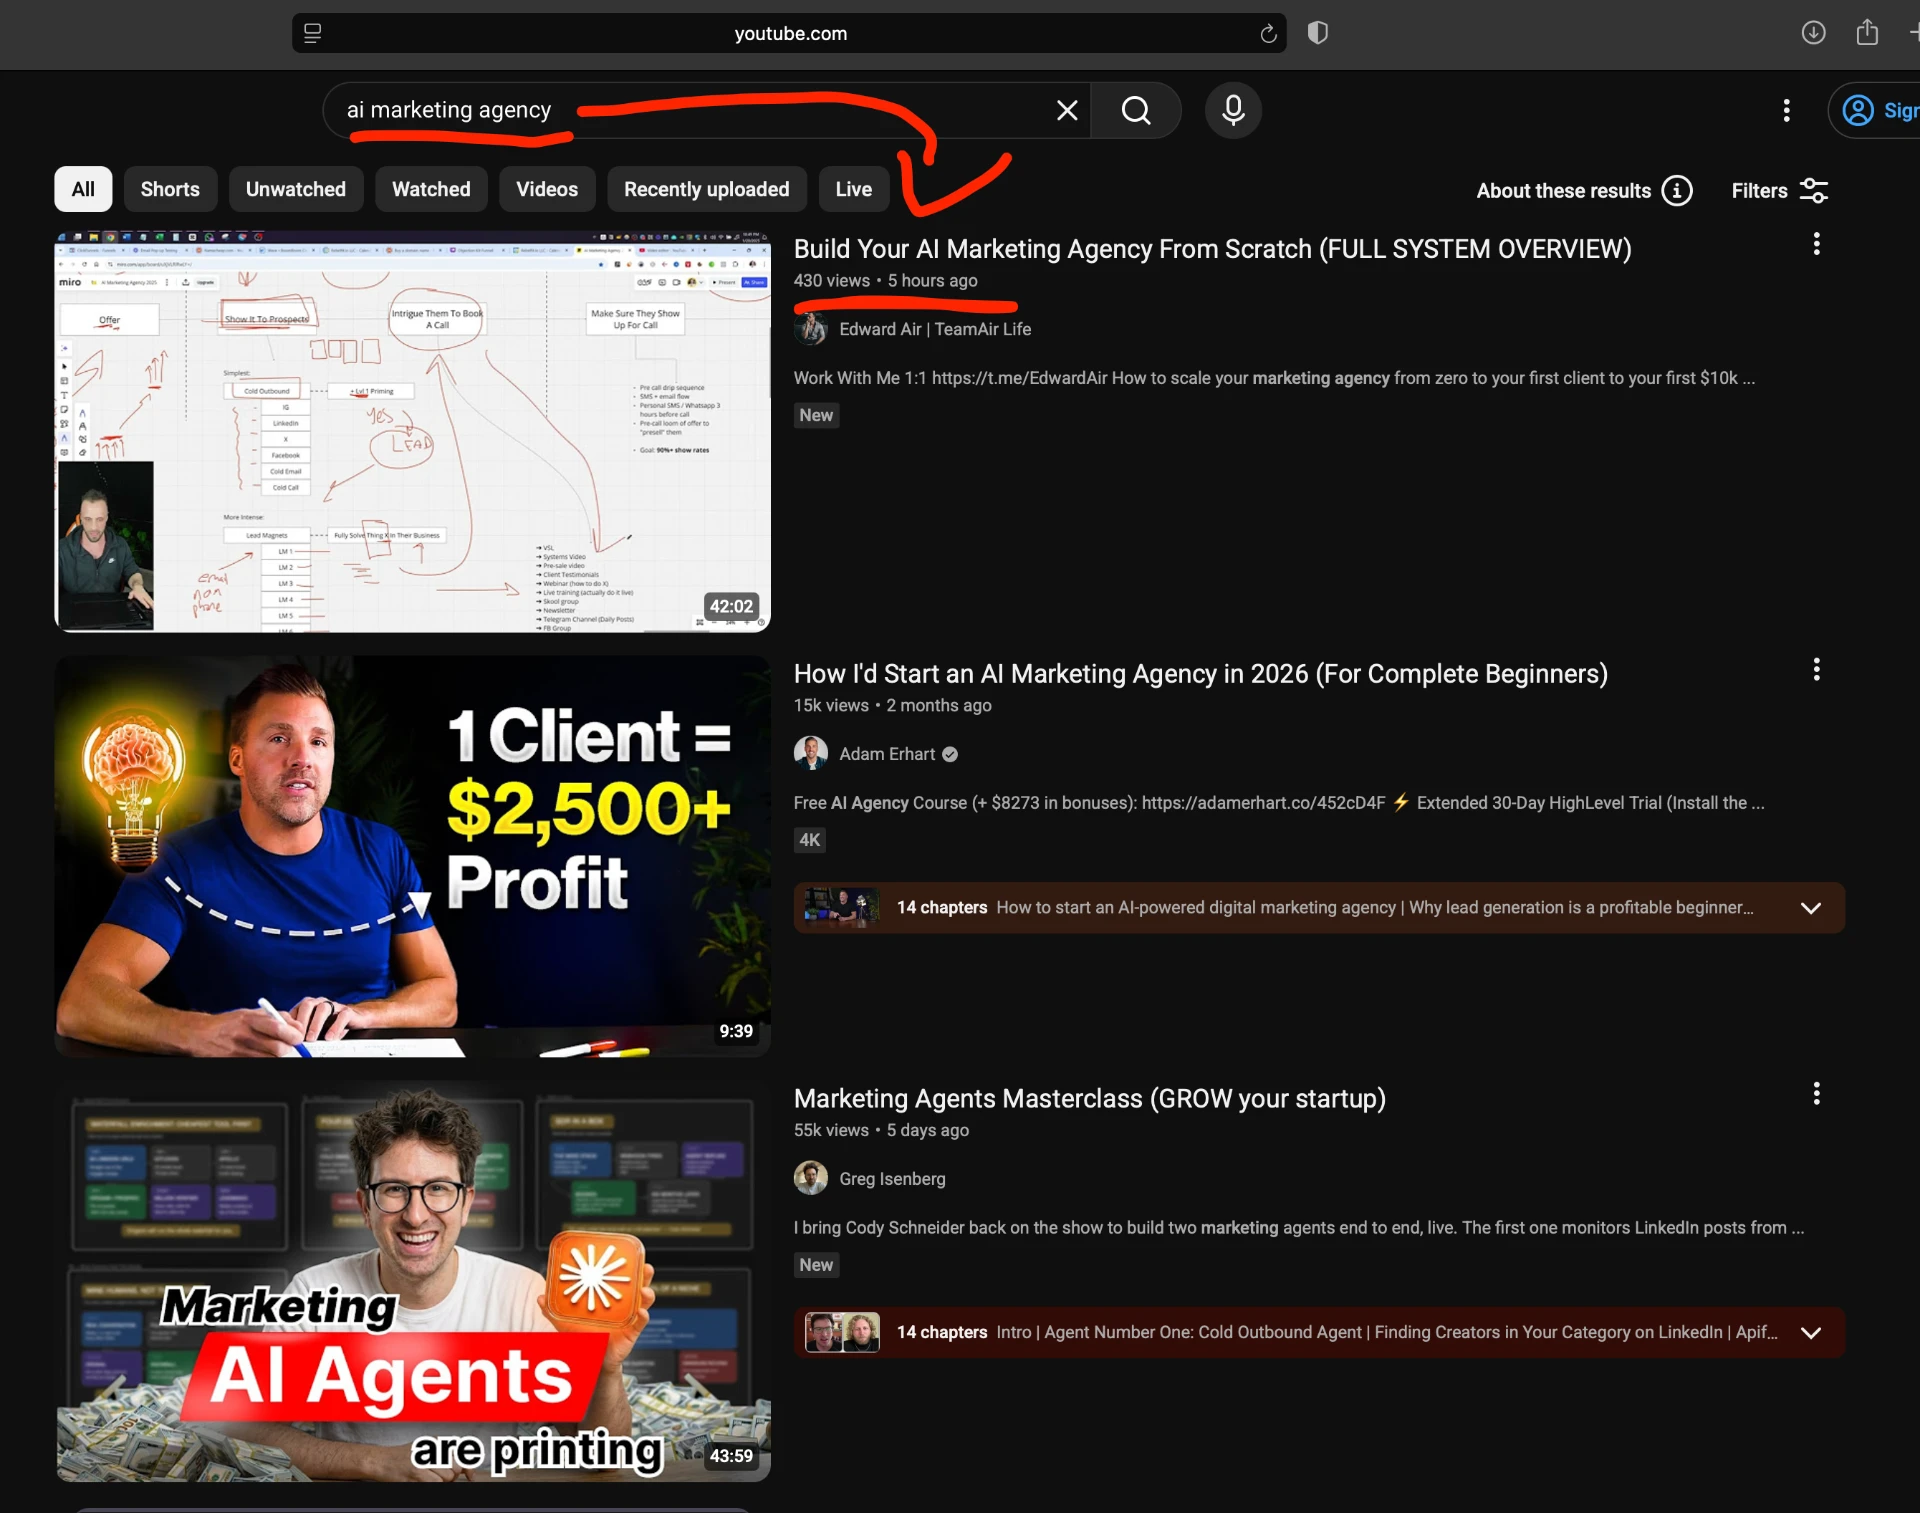
Task: Select the All filter chip
Action: click(83, 189)
